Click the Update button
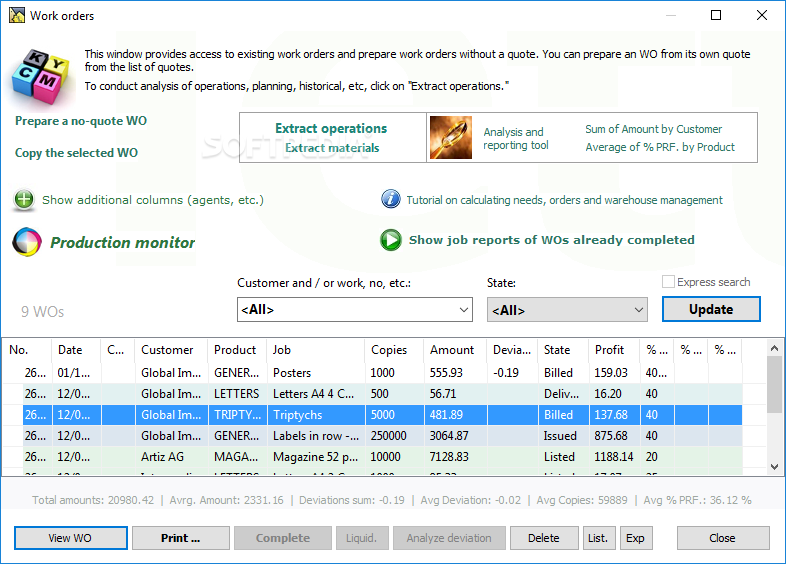This screenshot has height=564, width=786. click(x=711, y=309)
